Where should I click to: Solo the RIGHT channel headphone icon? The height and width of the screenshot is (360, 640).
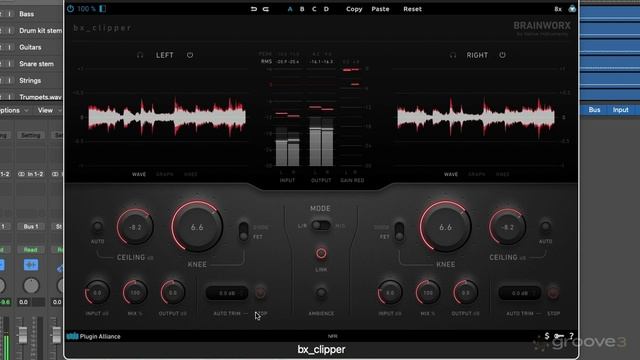point(453,55)
